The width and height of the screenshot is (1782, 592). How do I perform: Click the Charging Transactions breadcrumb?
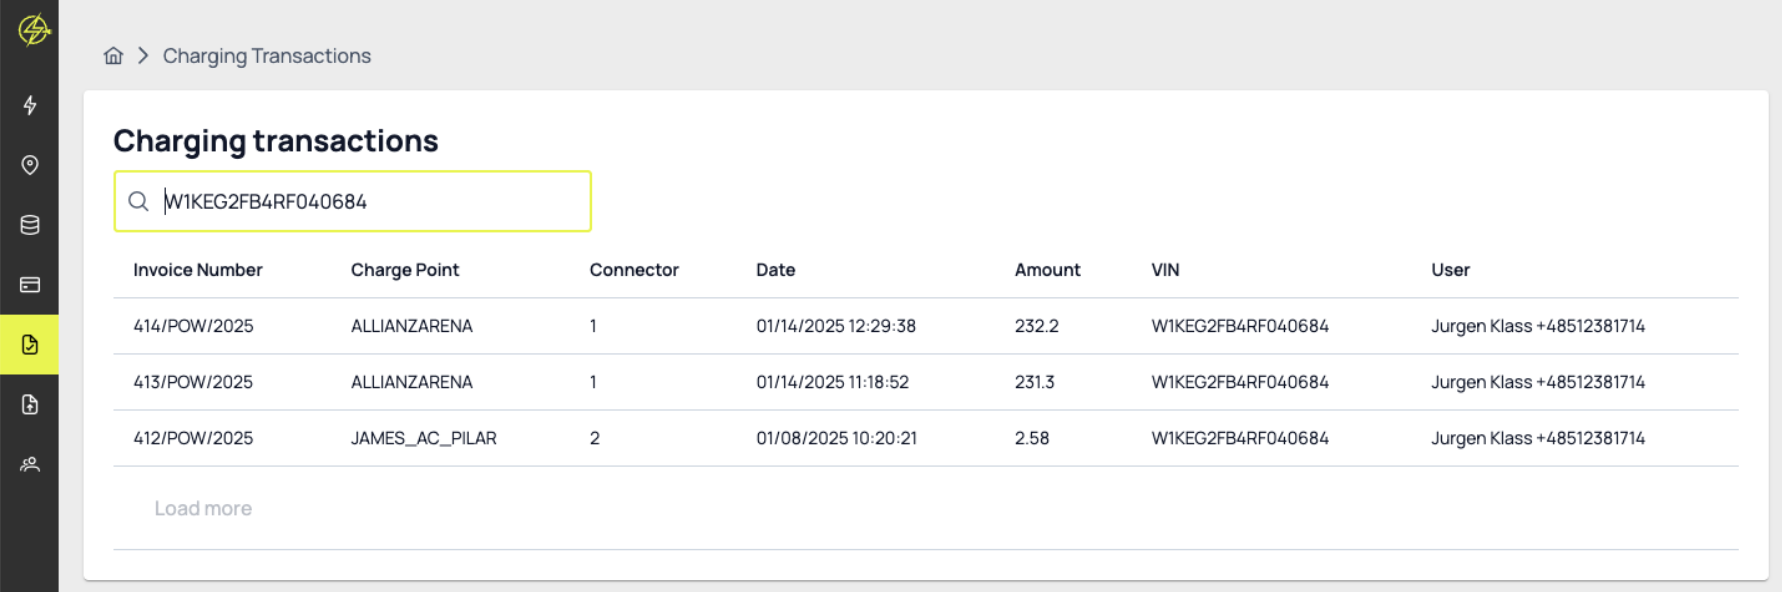266,56
